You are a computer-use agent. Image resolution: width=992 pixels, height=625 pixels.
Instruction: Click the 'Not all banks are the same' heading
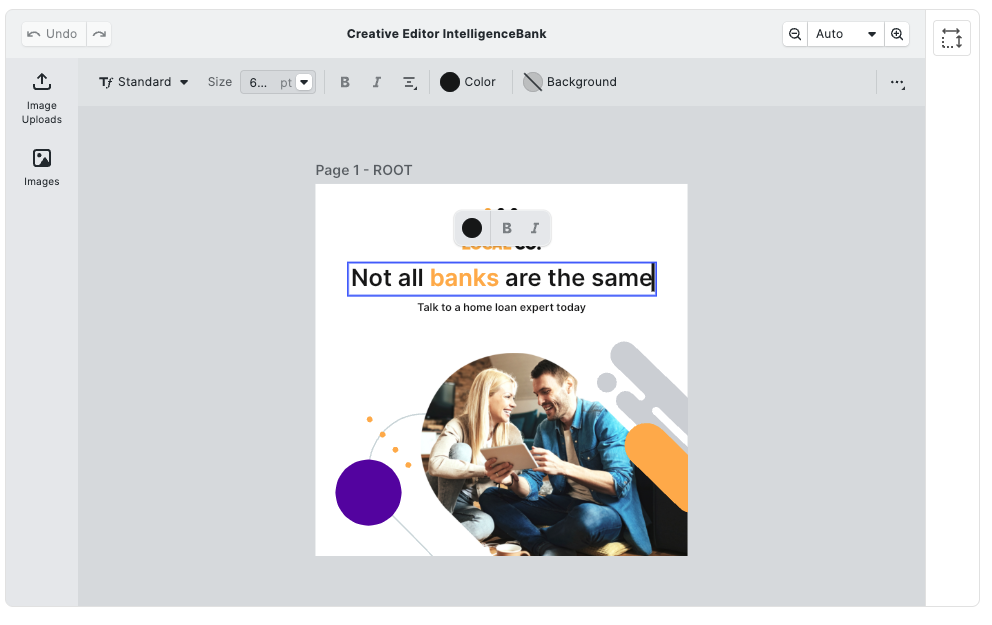tap(502, 279)
